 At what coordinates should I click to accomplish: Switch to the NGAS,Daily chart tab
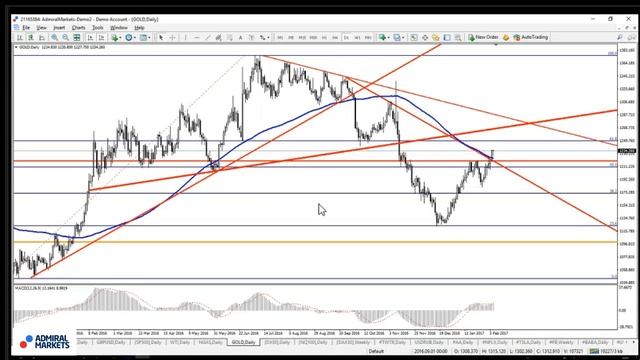point(211,342)
